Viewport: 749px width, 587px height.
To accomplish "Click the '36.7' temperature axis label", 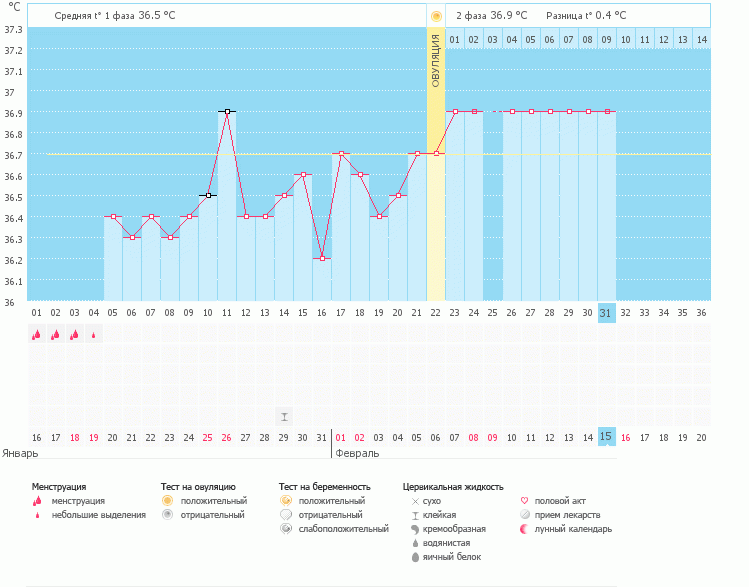I will (x=13, y=155).
